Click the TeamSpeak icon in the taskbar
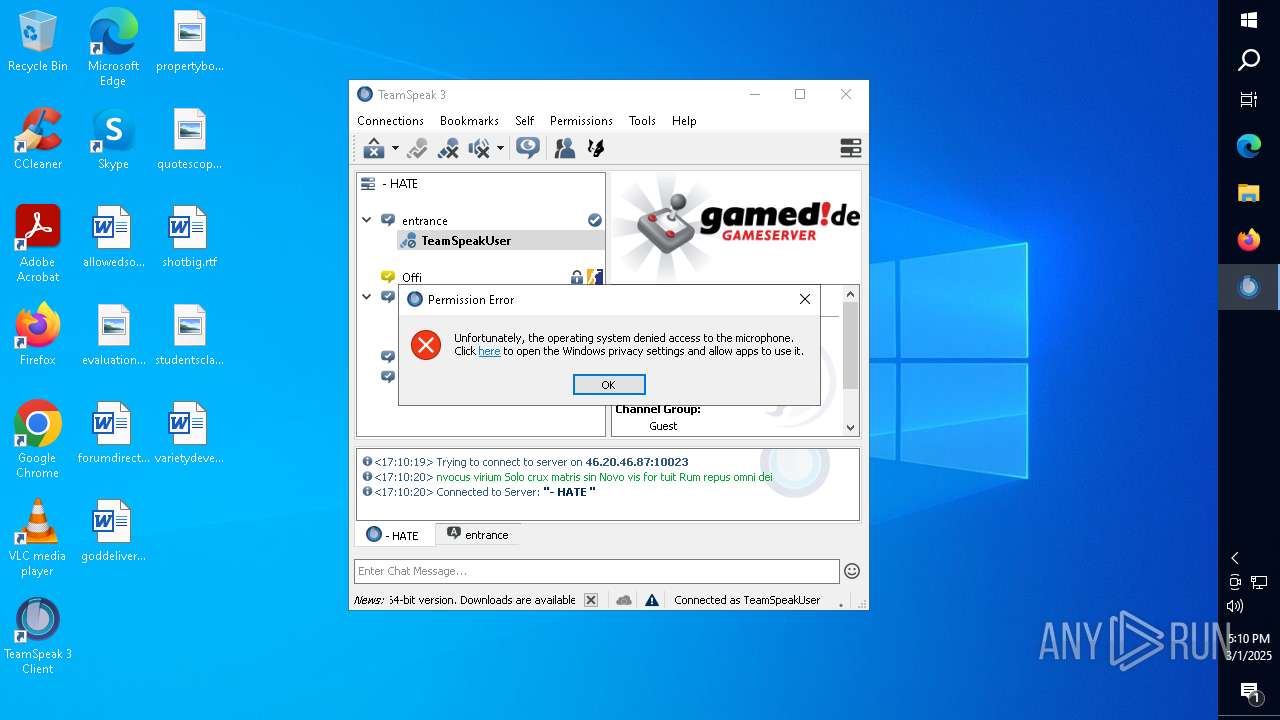The image size is (1280, 720). tap(1249, 287)
